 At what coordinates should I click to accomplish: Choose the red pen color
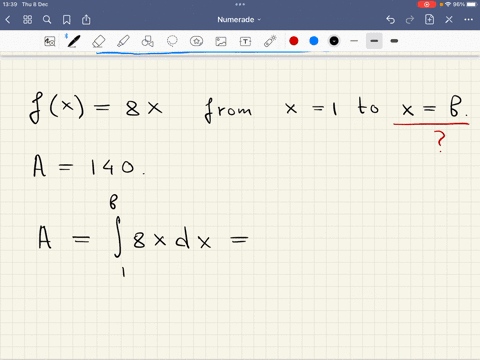click(294, 41)
